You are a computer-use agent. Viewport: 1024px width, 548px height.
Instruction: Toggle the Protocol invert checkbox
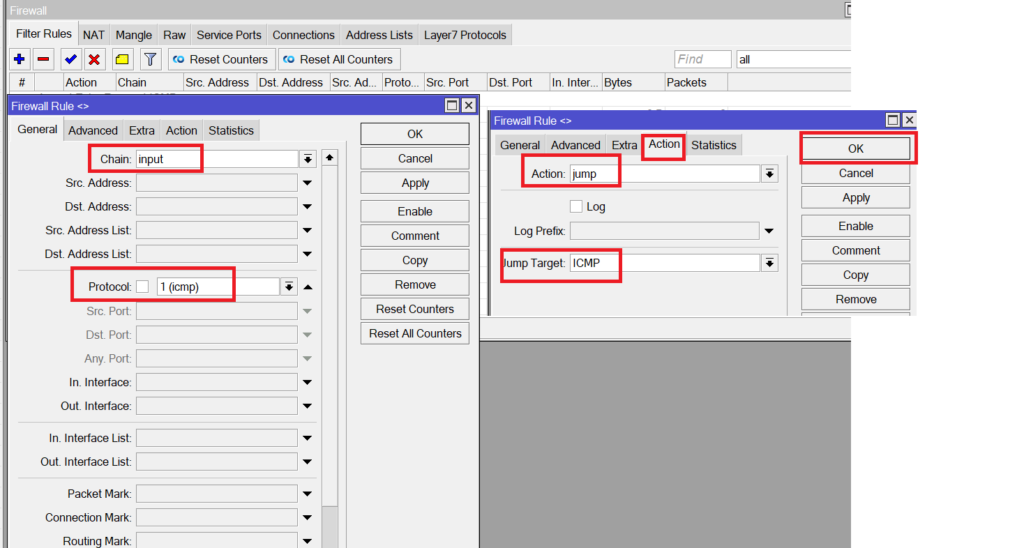142,287
